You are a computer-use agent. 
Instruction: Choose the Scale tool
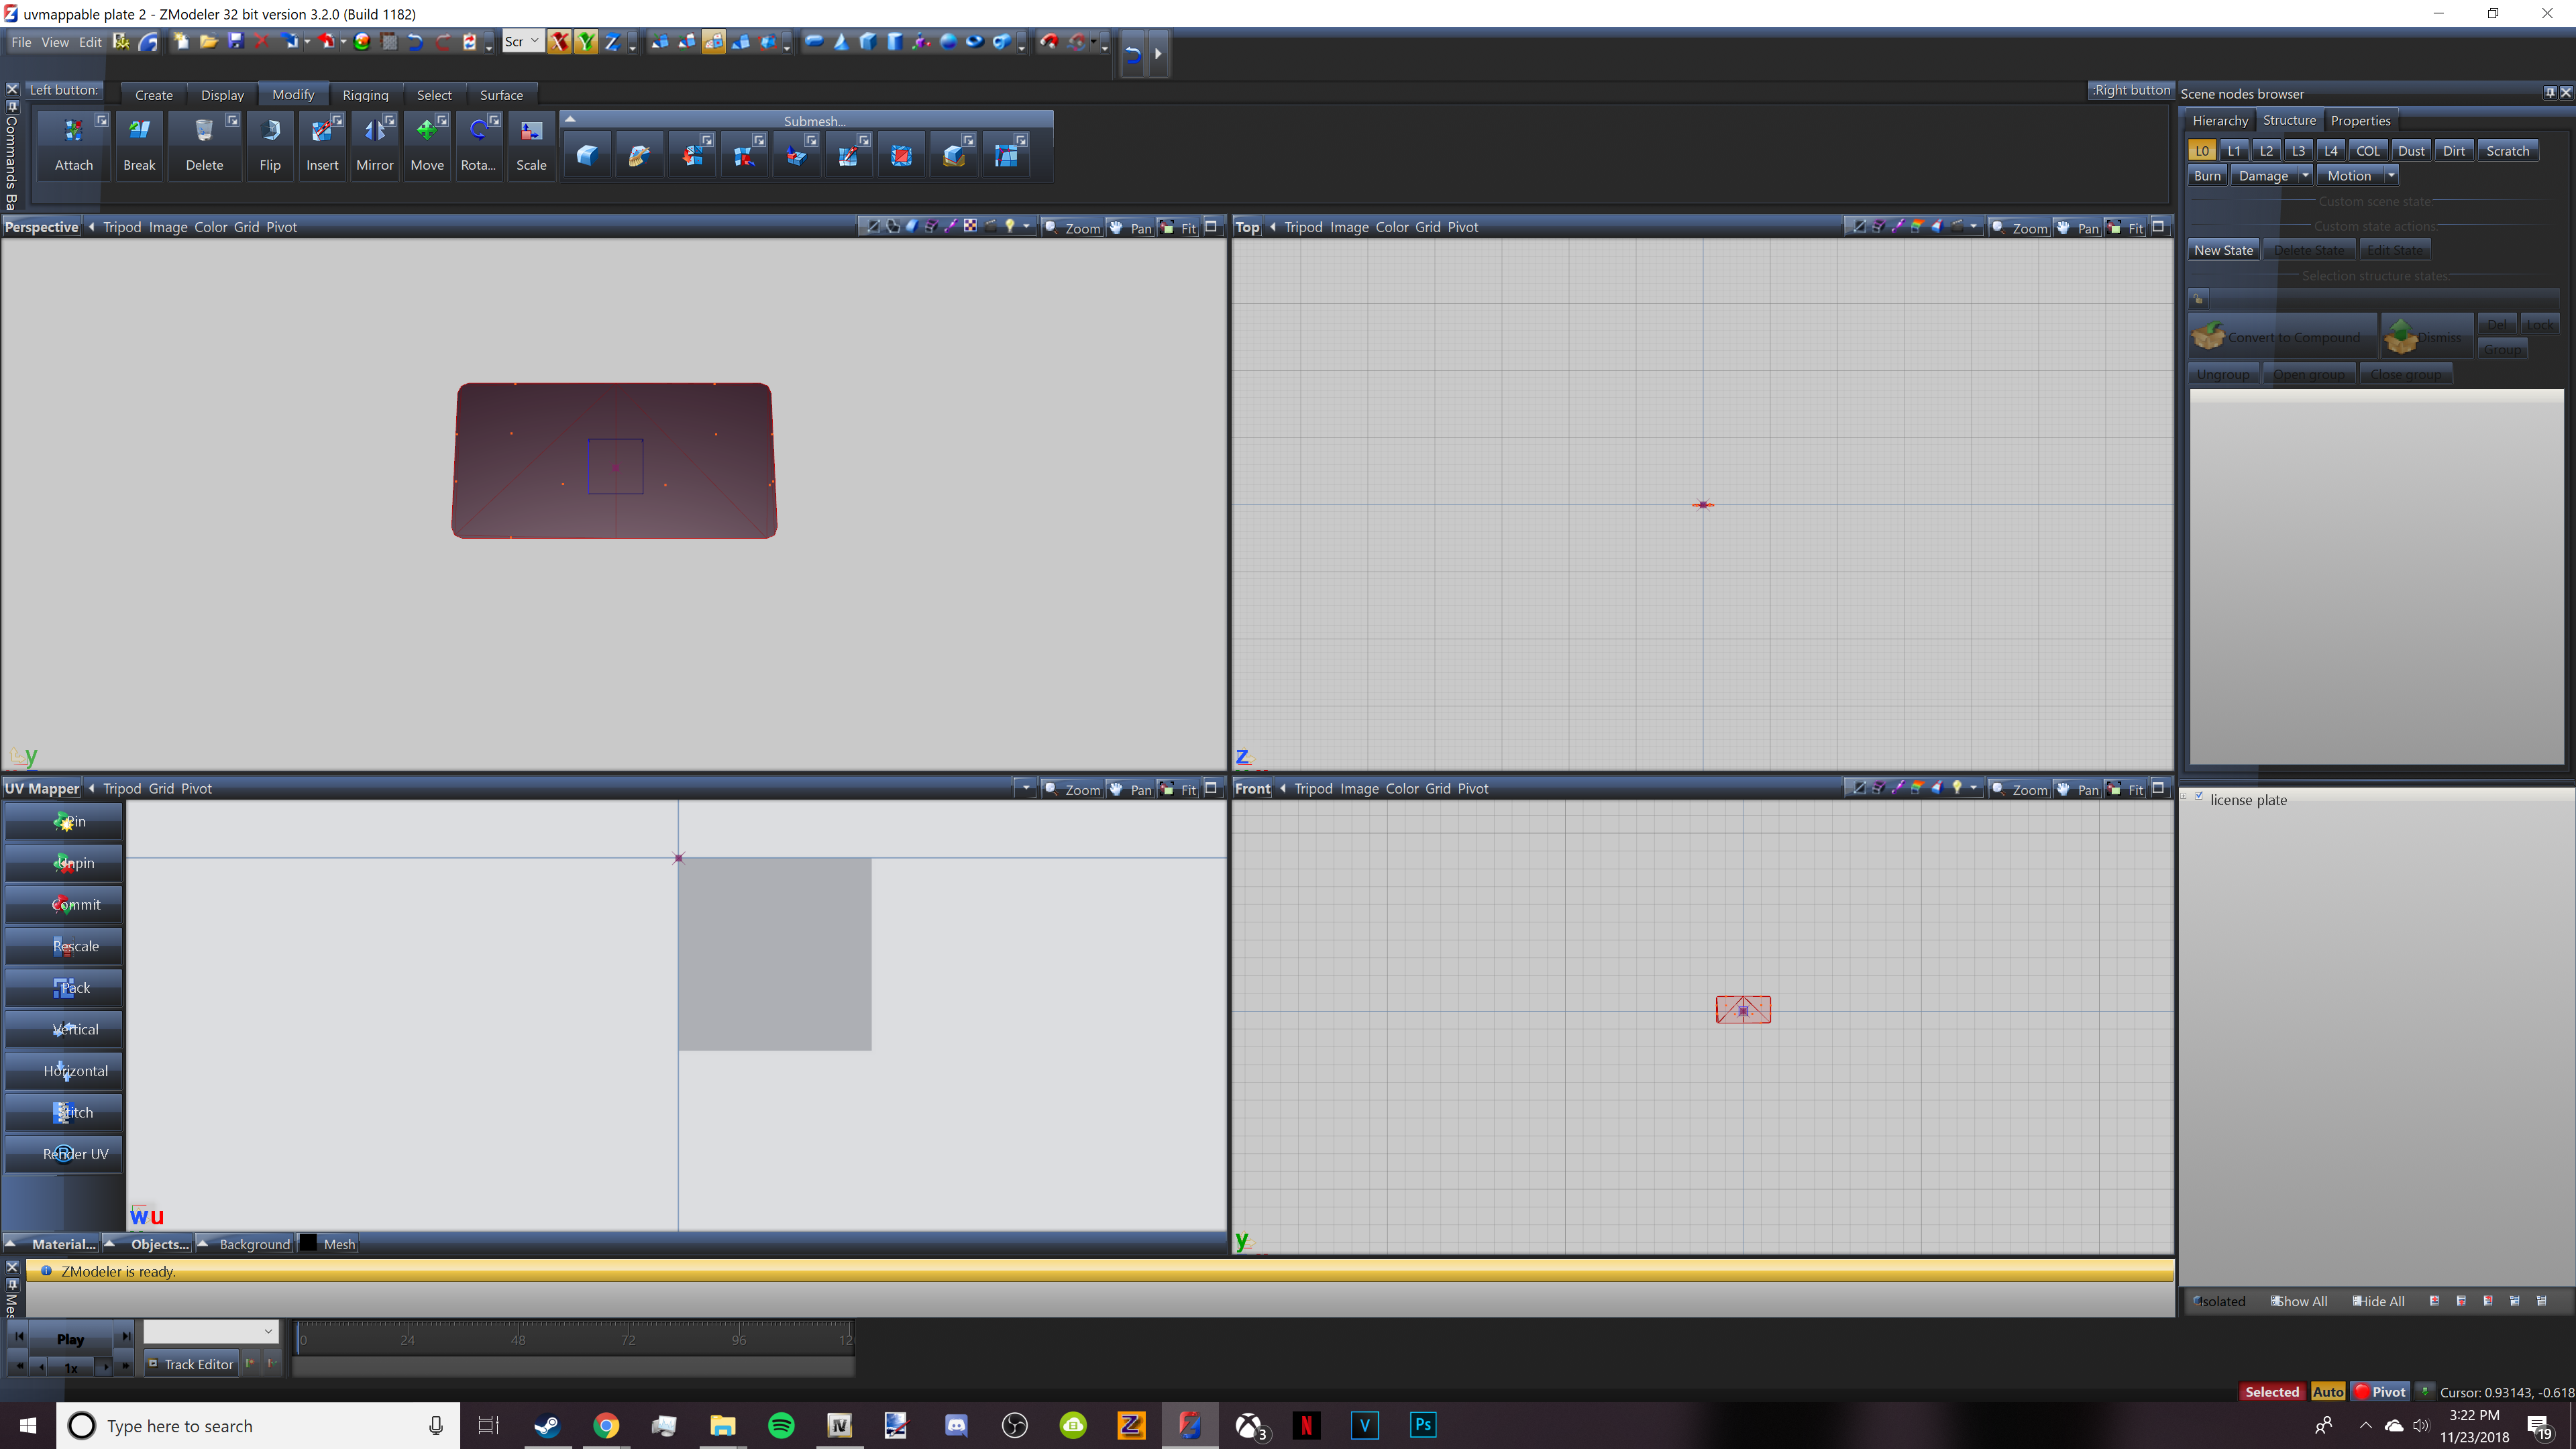pos(531,145)
